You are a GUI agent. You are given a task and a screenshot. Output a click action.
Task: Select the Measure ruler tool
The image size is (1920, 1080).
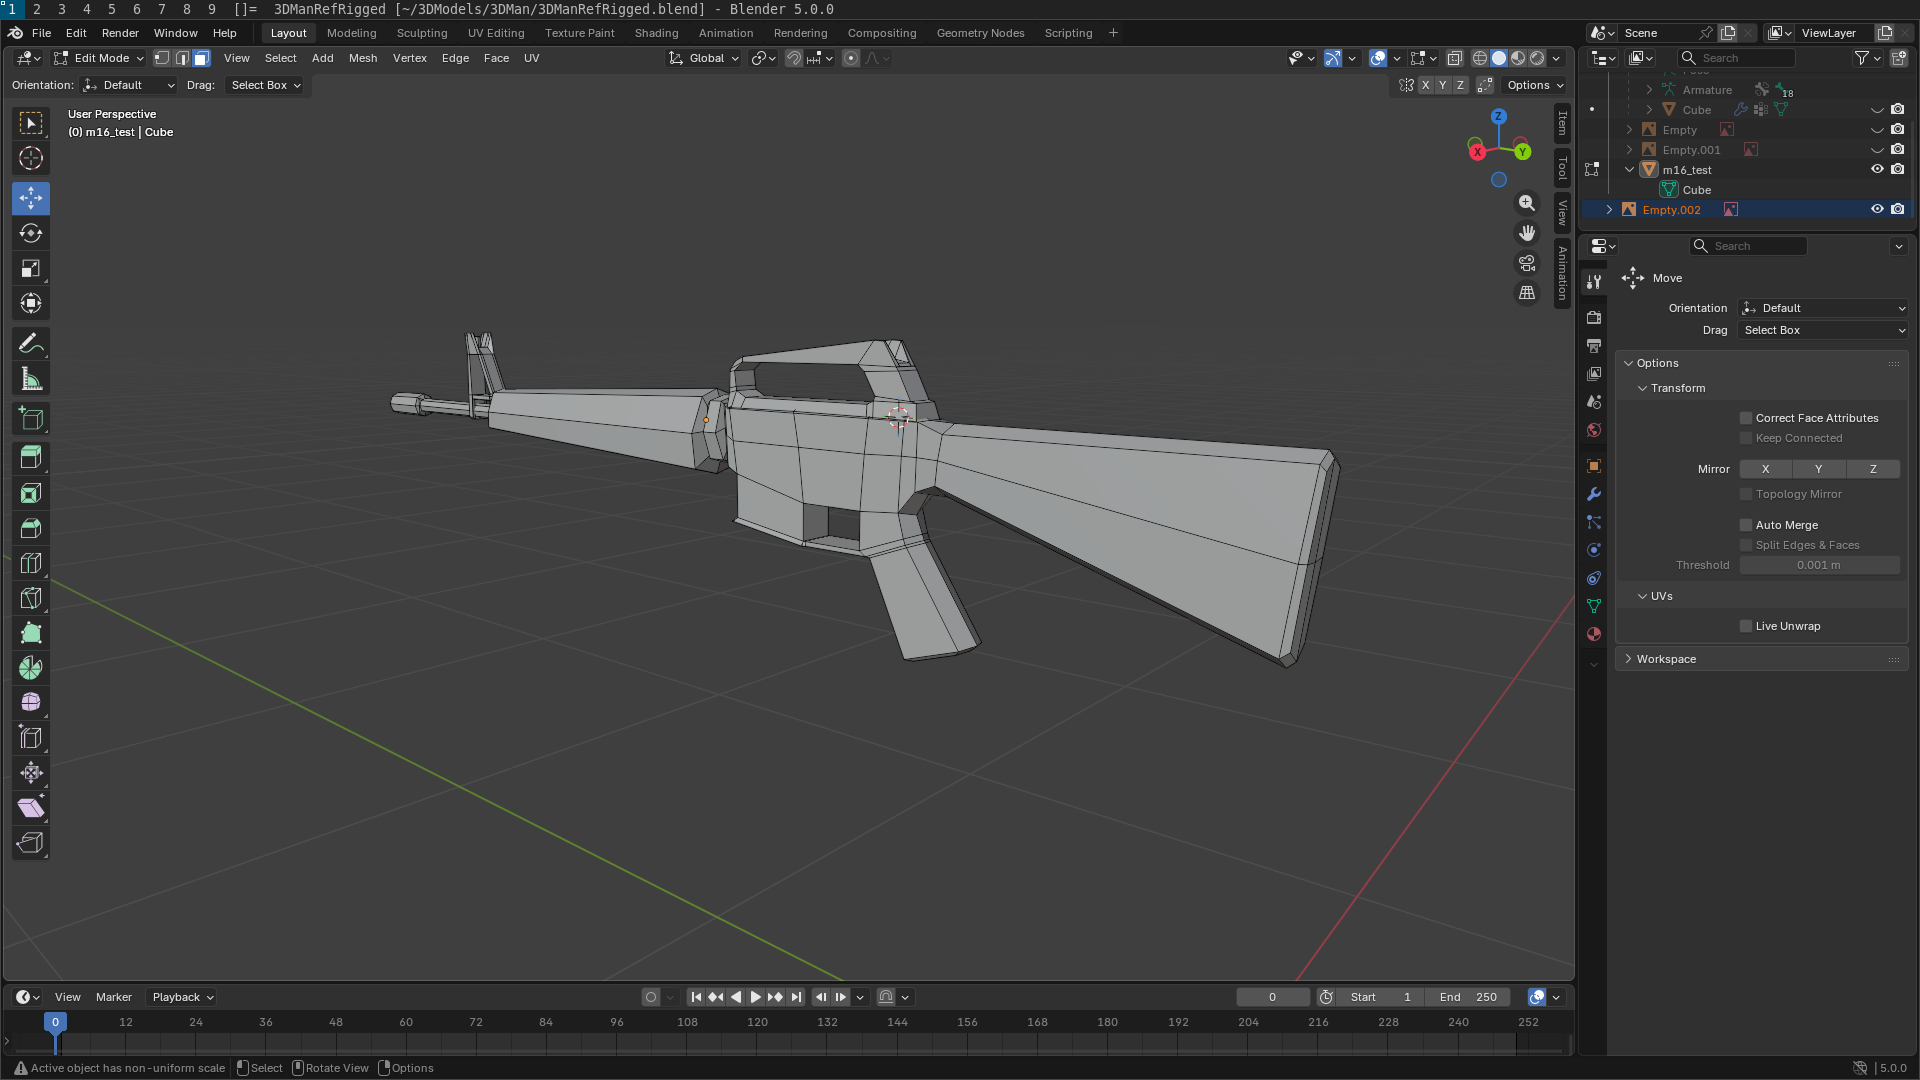[31, 379]
